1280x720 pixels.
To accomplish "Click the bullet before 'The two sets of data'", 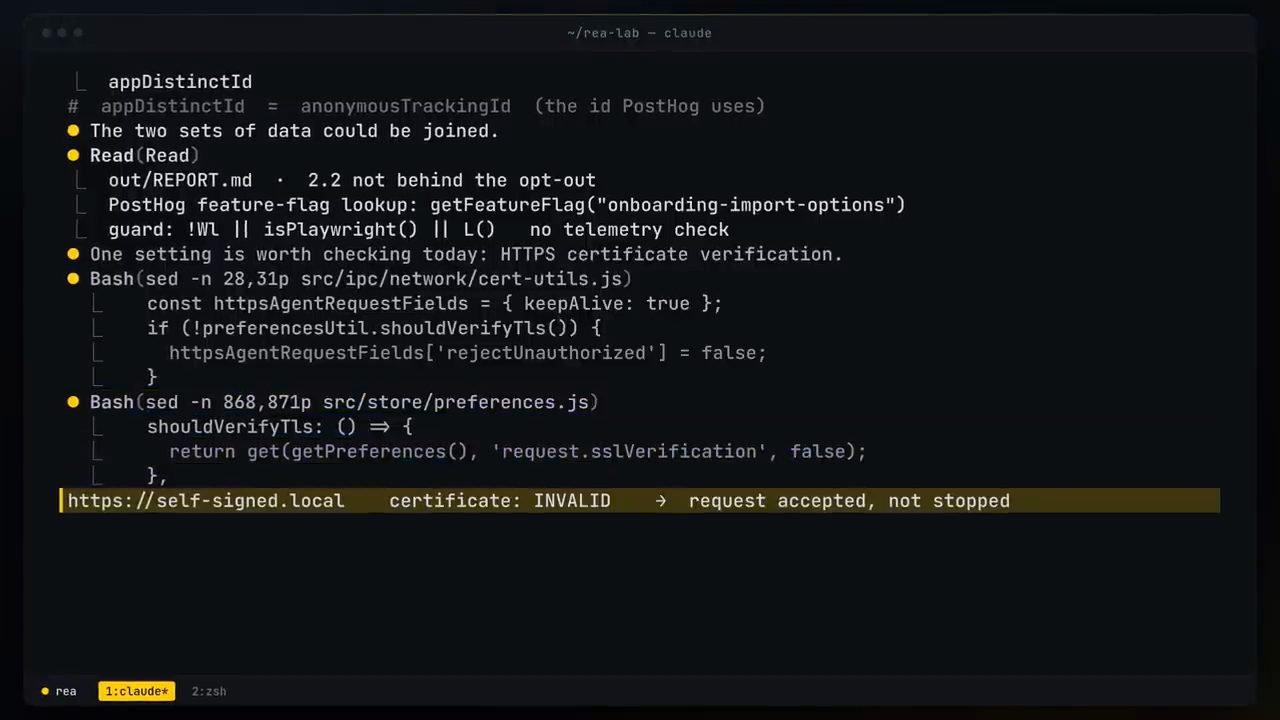I will pos(73,131).
